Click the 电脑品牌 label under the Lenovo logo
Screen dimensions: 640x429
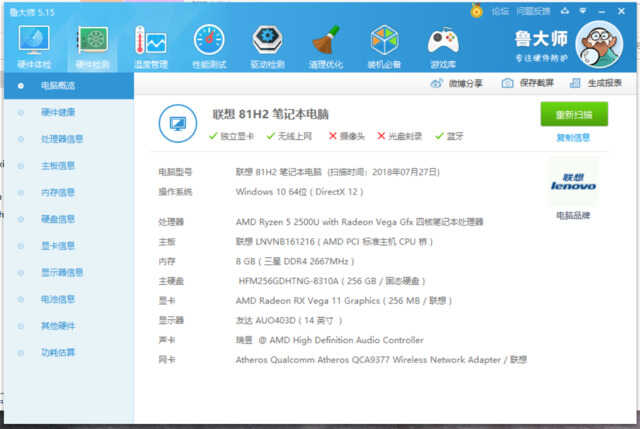point(573,216)
